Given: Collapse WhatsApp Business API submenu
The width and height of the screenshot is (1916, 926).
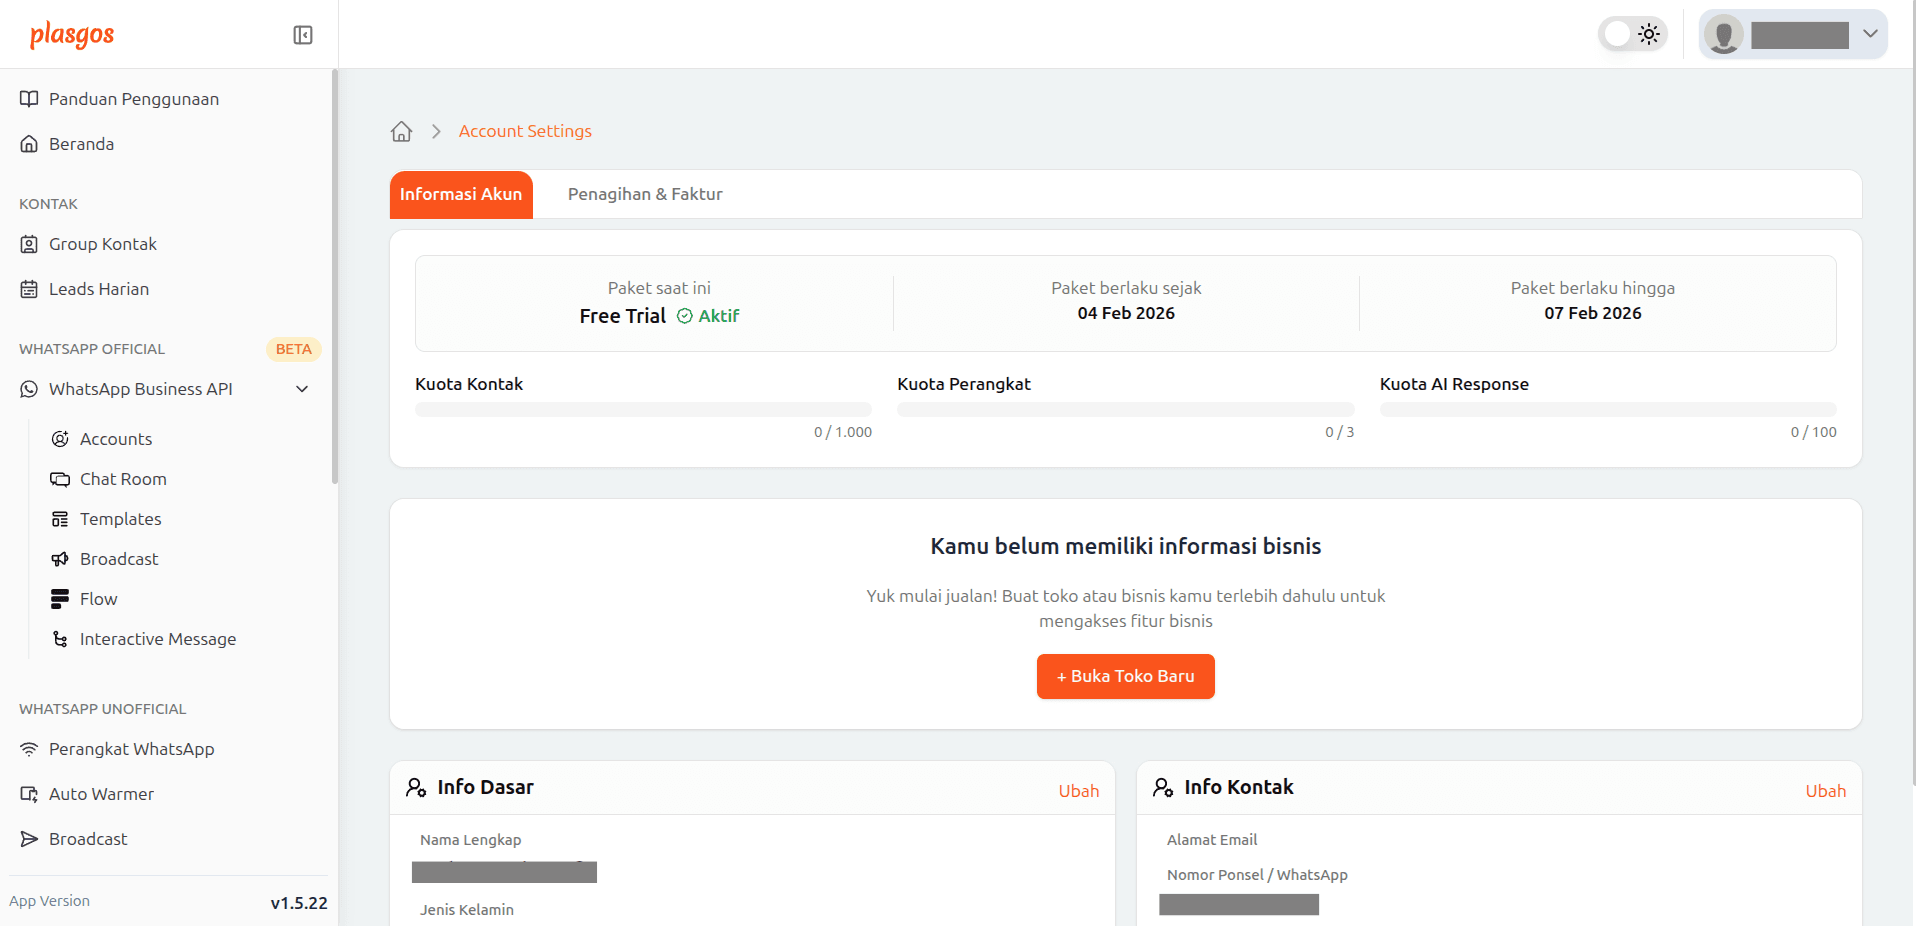Looking at the screenshot, I should tap(302, 389).
